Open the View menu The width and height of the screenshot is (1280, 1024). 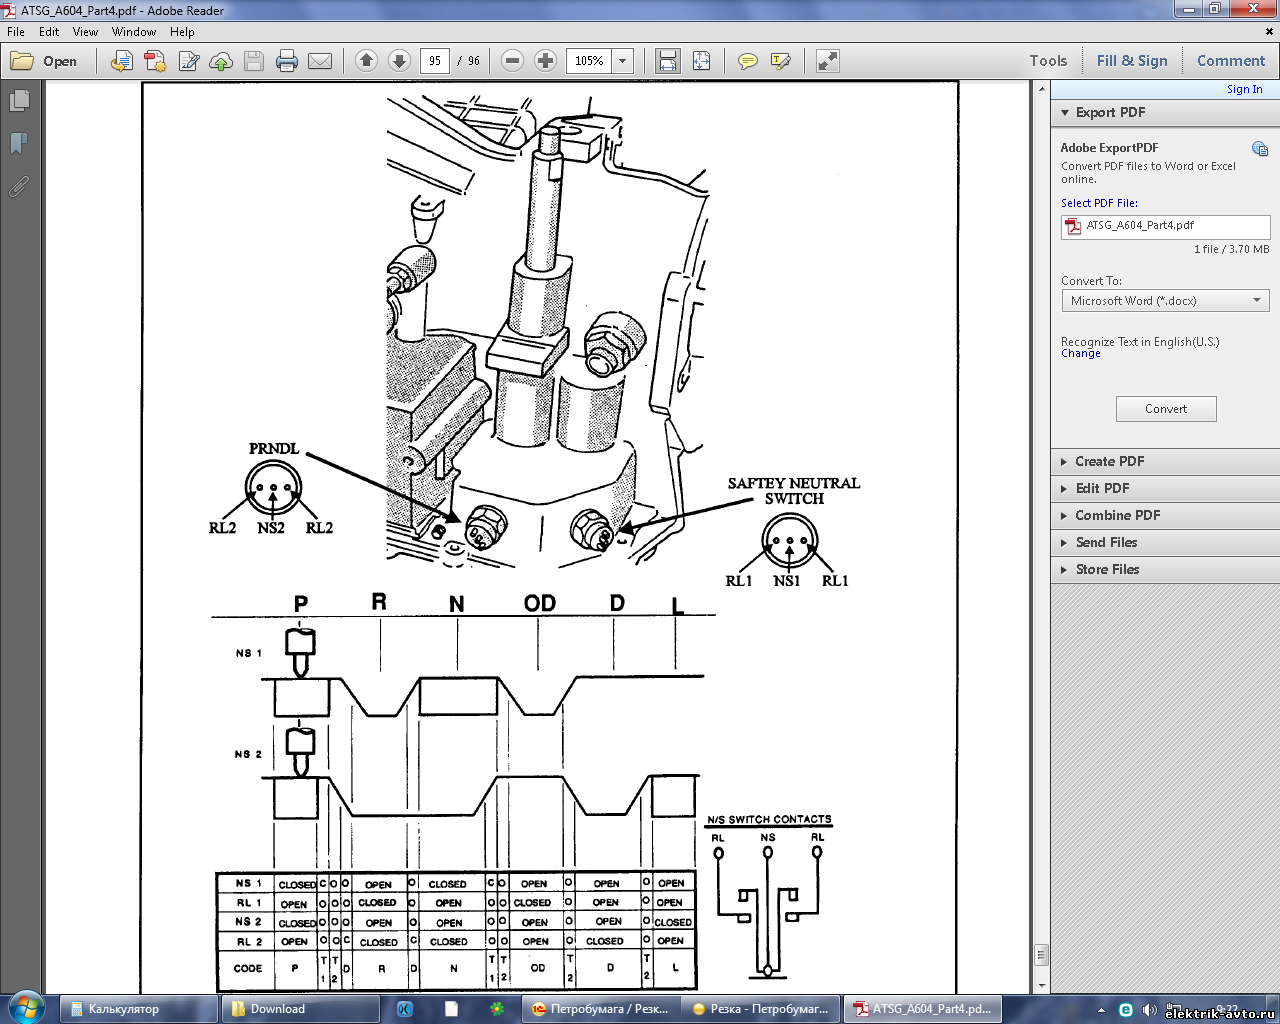pyautogui.click(x=85, y=32)
